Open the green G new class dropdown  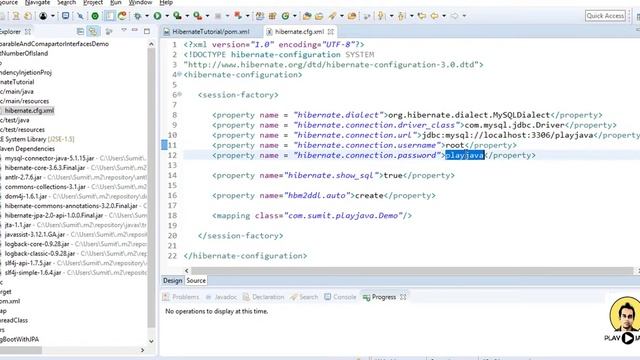294,16
